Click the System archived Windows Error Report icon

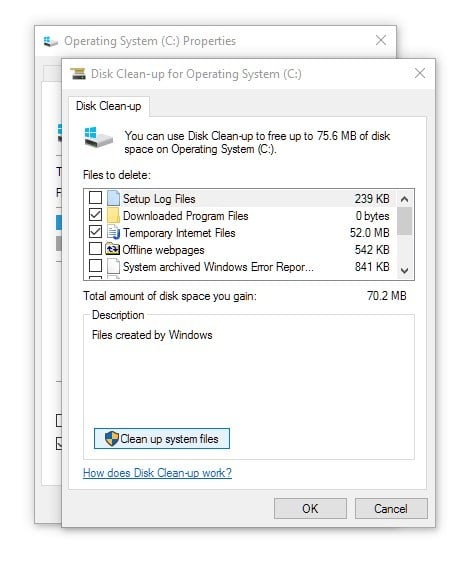point(113,266)
